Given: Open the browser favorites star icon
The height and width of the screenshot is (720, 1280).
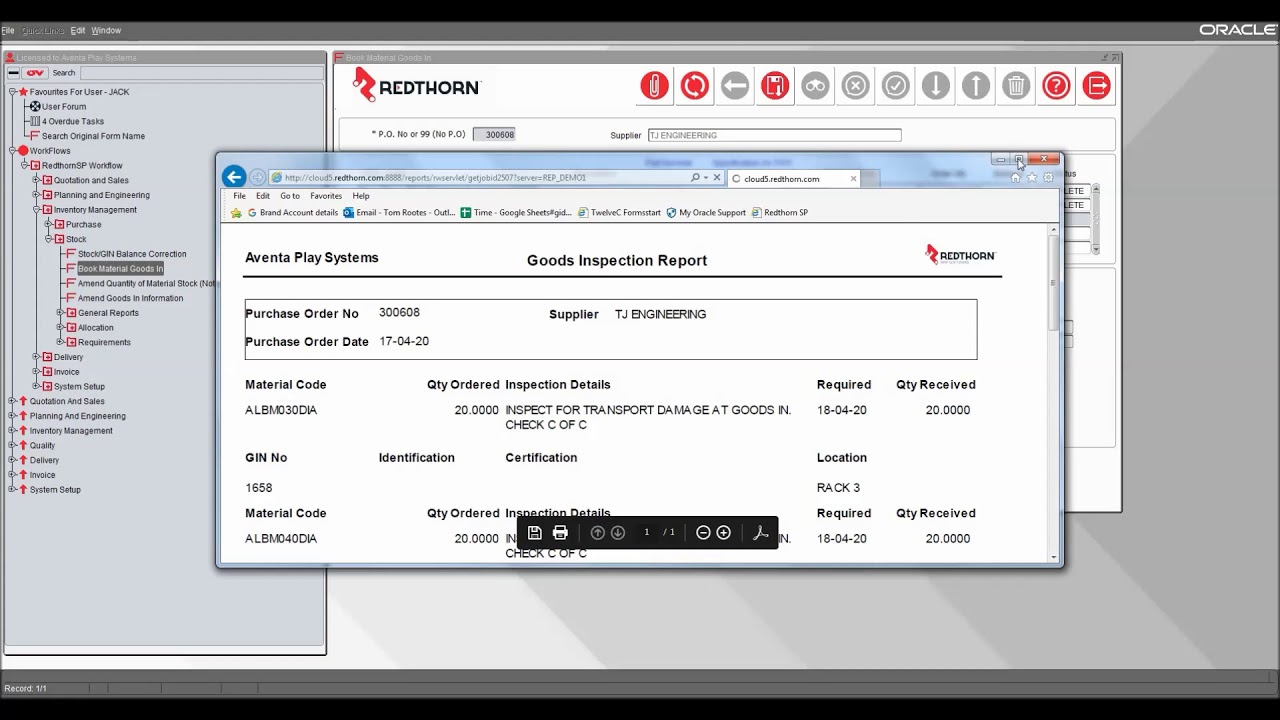Looking at the screenshot, I should 1032,178.
